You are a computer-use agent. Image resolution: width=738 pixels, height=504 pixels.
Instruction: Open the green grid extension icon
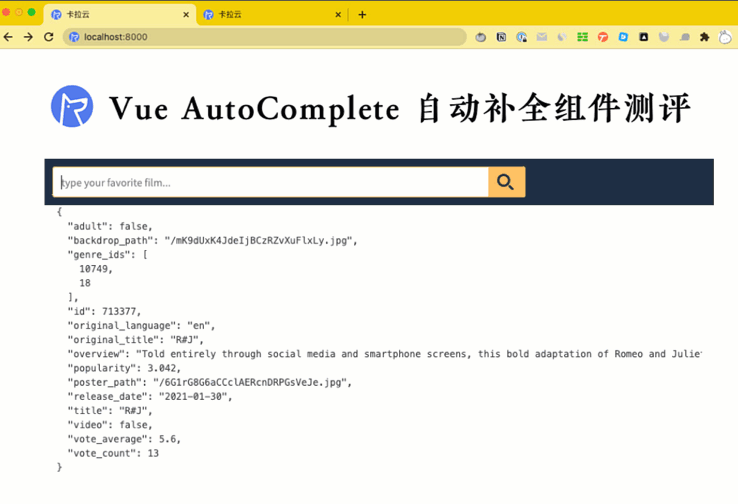pos(583,37)
